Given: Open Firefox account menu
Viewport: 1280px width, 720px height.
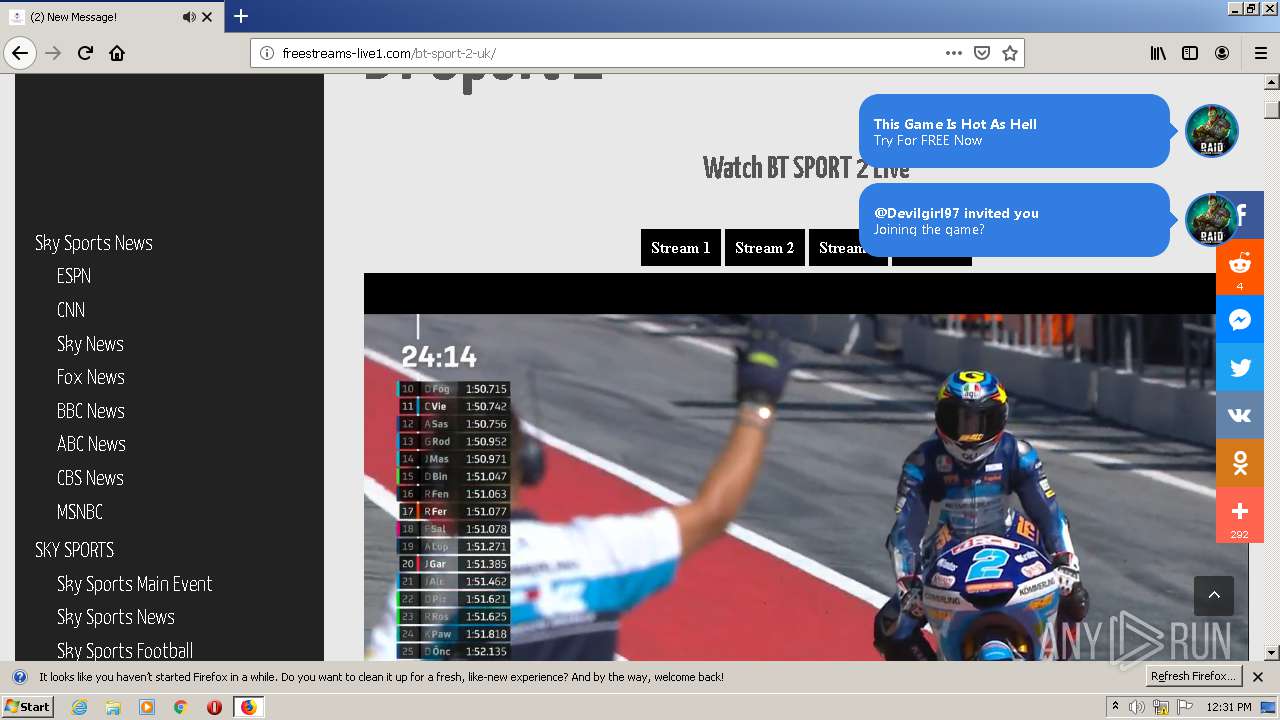Looking at the screenshot, I should coord(1222,53).
